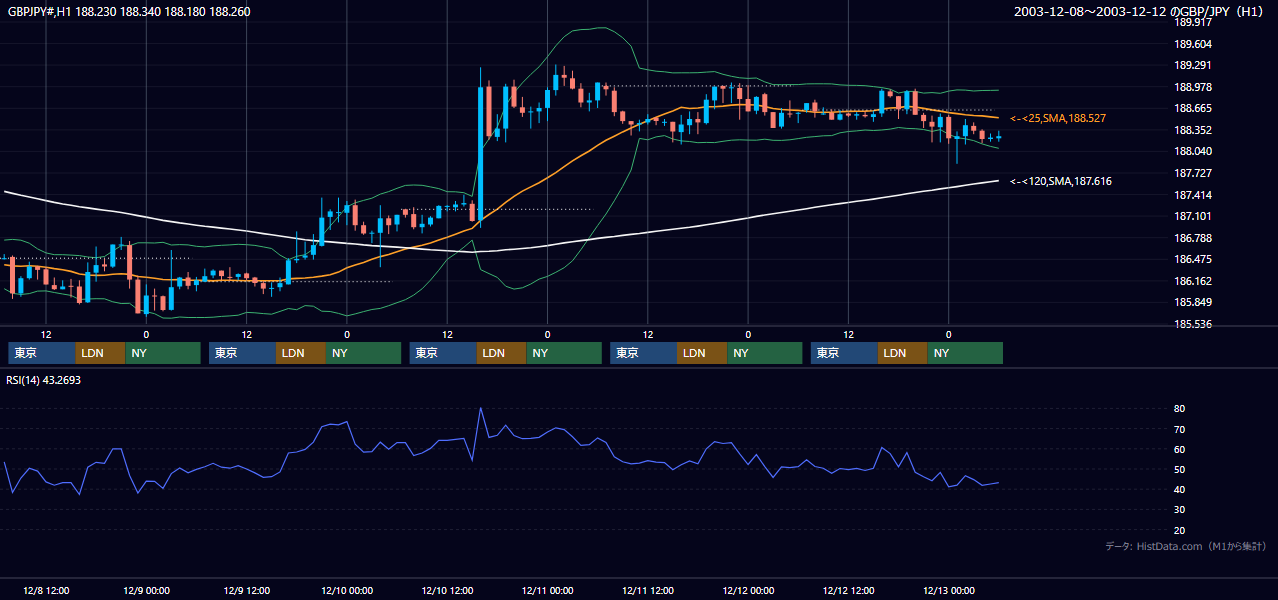Click price axis label 187.101
This screenshot has width=1278, height=600.
tap(1195, 217)
